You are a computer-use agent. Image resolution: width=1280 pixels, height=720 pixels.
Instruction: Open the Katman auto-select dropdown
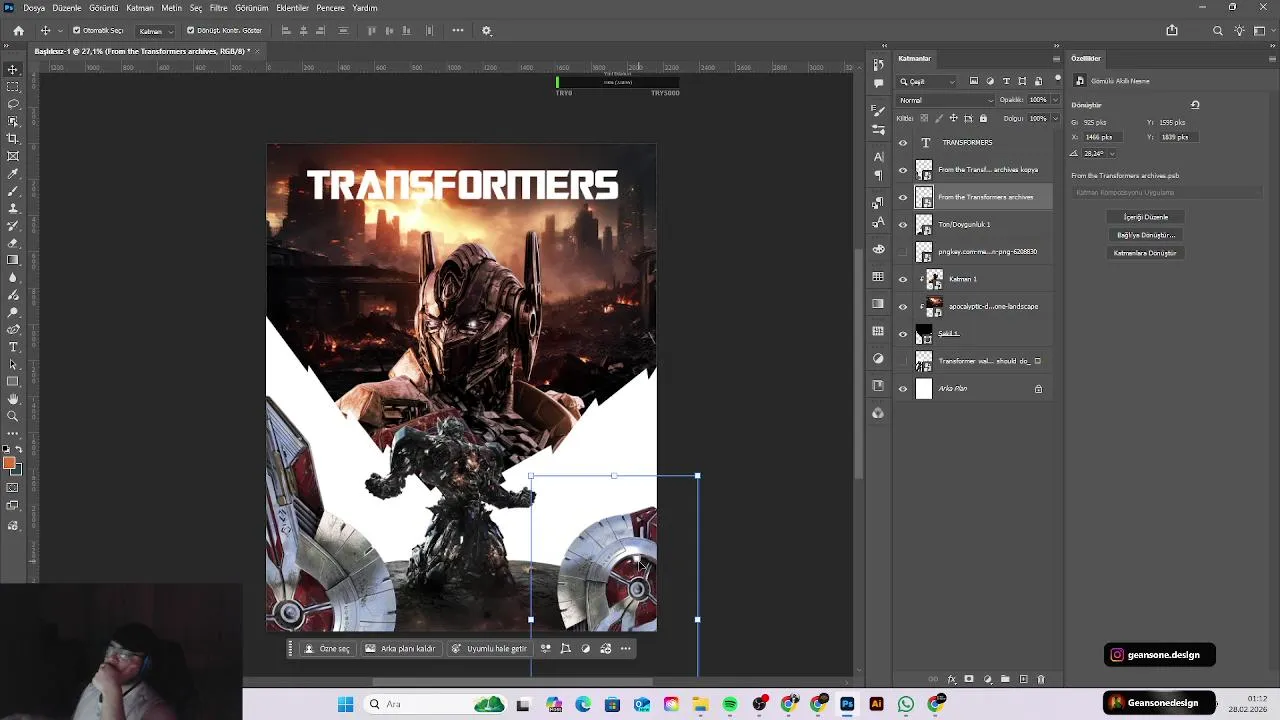point(155,31)
